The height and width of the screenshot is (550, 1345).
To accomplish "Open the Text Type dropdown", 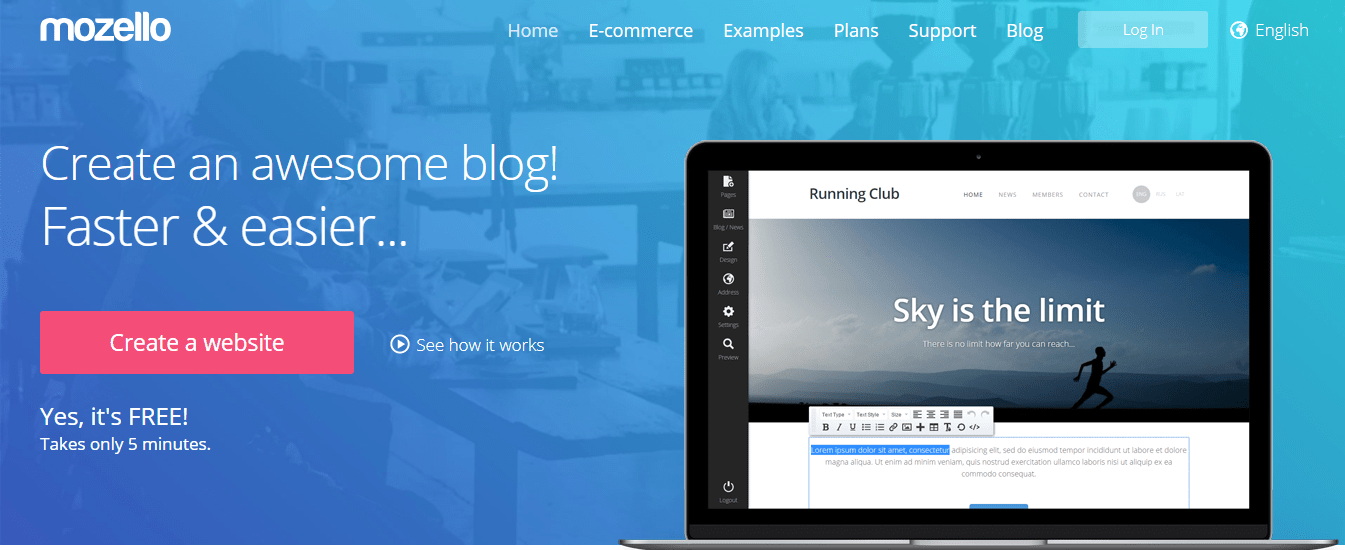I will tap(835, 414).
